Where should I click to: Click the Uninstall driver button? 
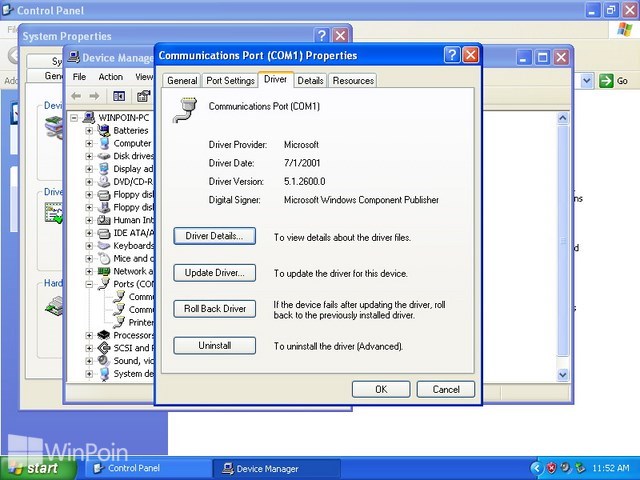tap(214, 345)
